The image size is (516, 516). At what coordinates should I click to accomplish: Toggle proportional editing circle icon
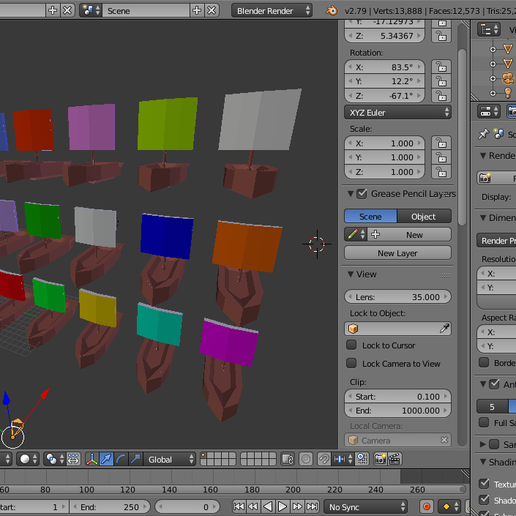[305, 459]
